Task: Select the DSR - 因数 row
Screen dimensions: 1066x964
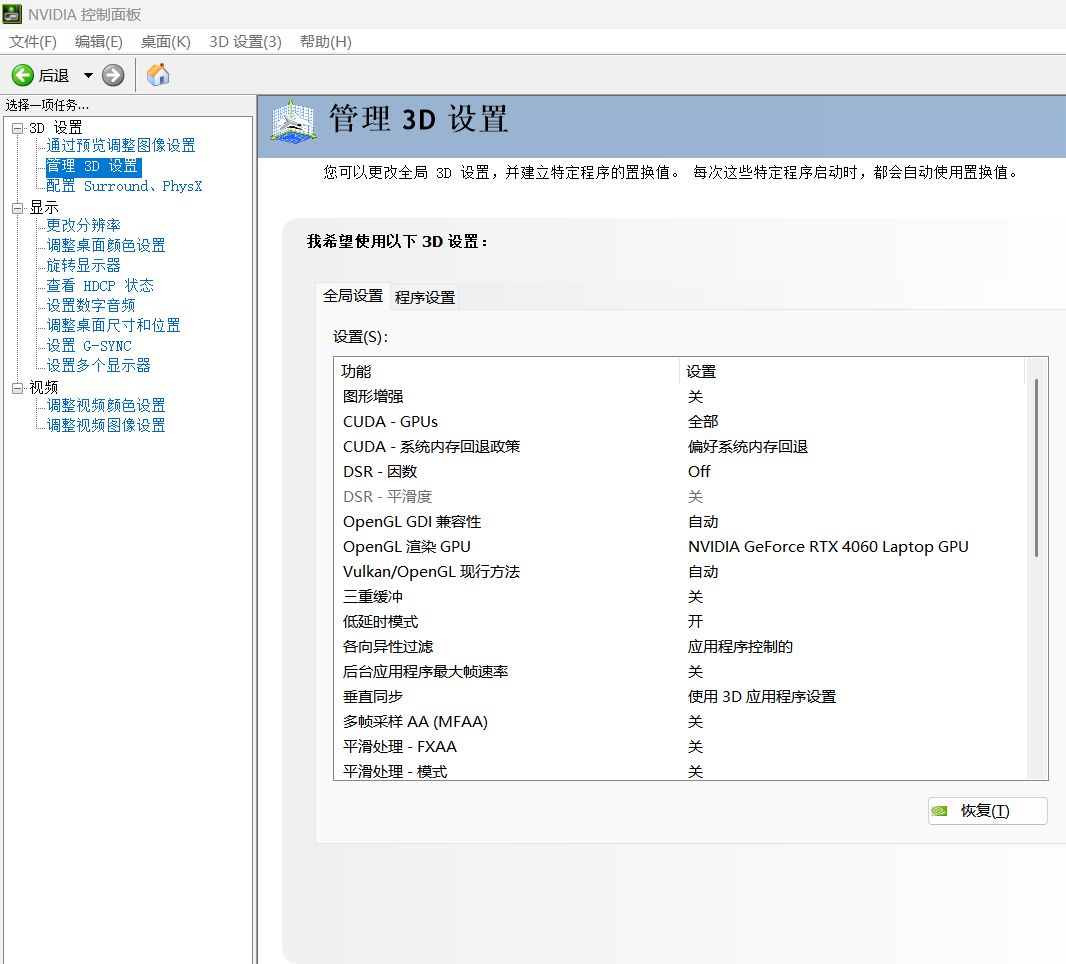Action: [681, 472]
